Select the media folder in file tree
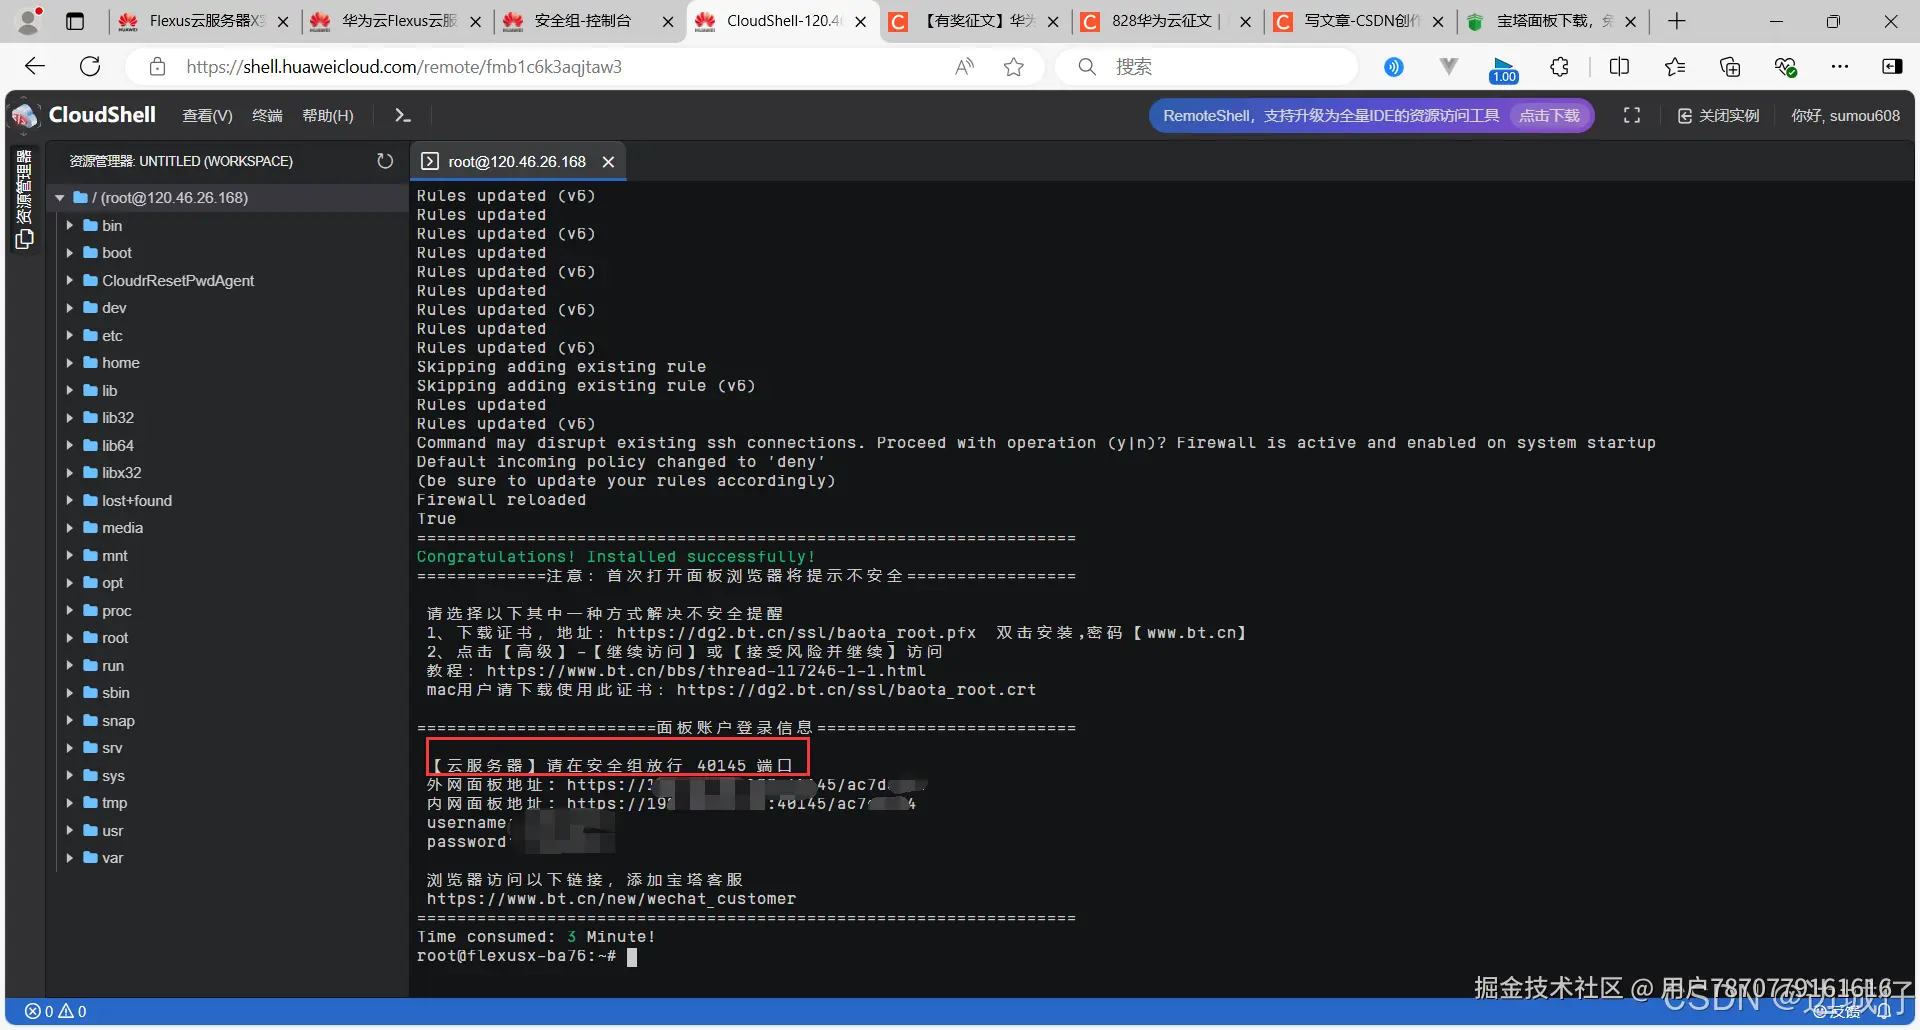The height and width of the screenshot is (1030, 1920). (x=122, y=528)
